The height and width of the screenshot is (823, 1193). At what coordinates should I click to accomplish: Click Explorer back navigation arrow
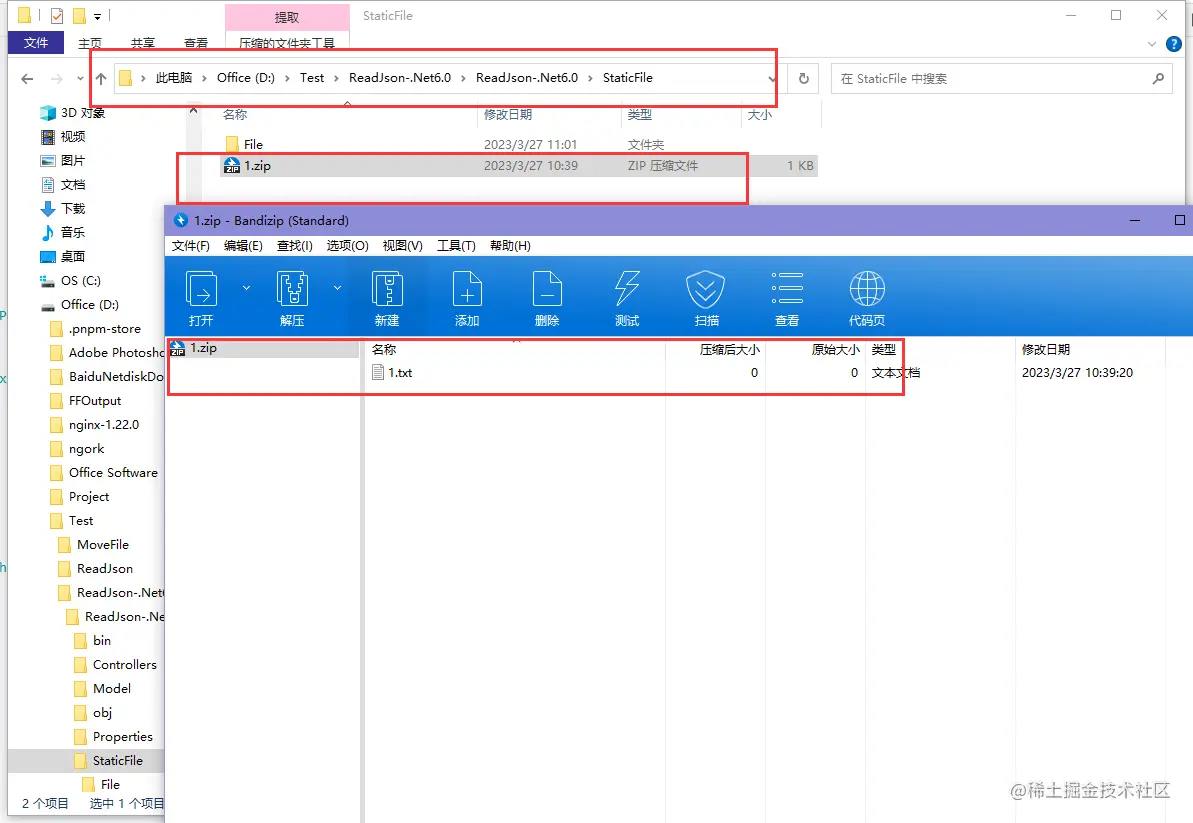coord(27,78)
